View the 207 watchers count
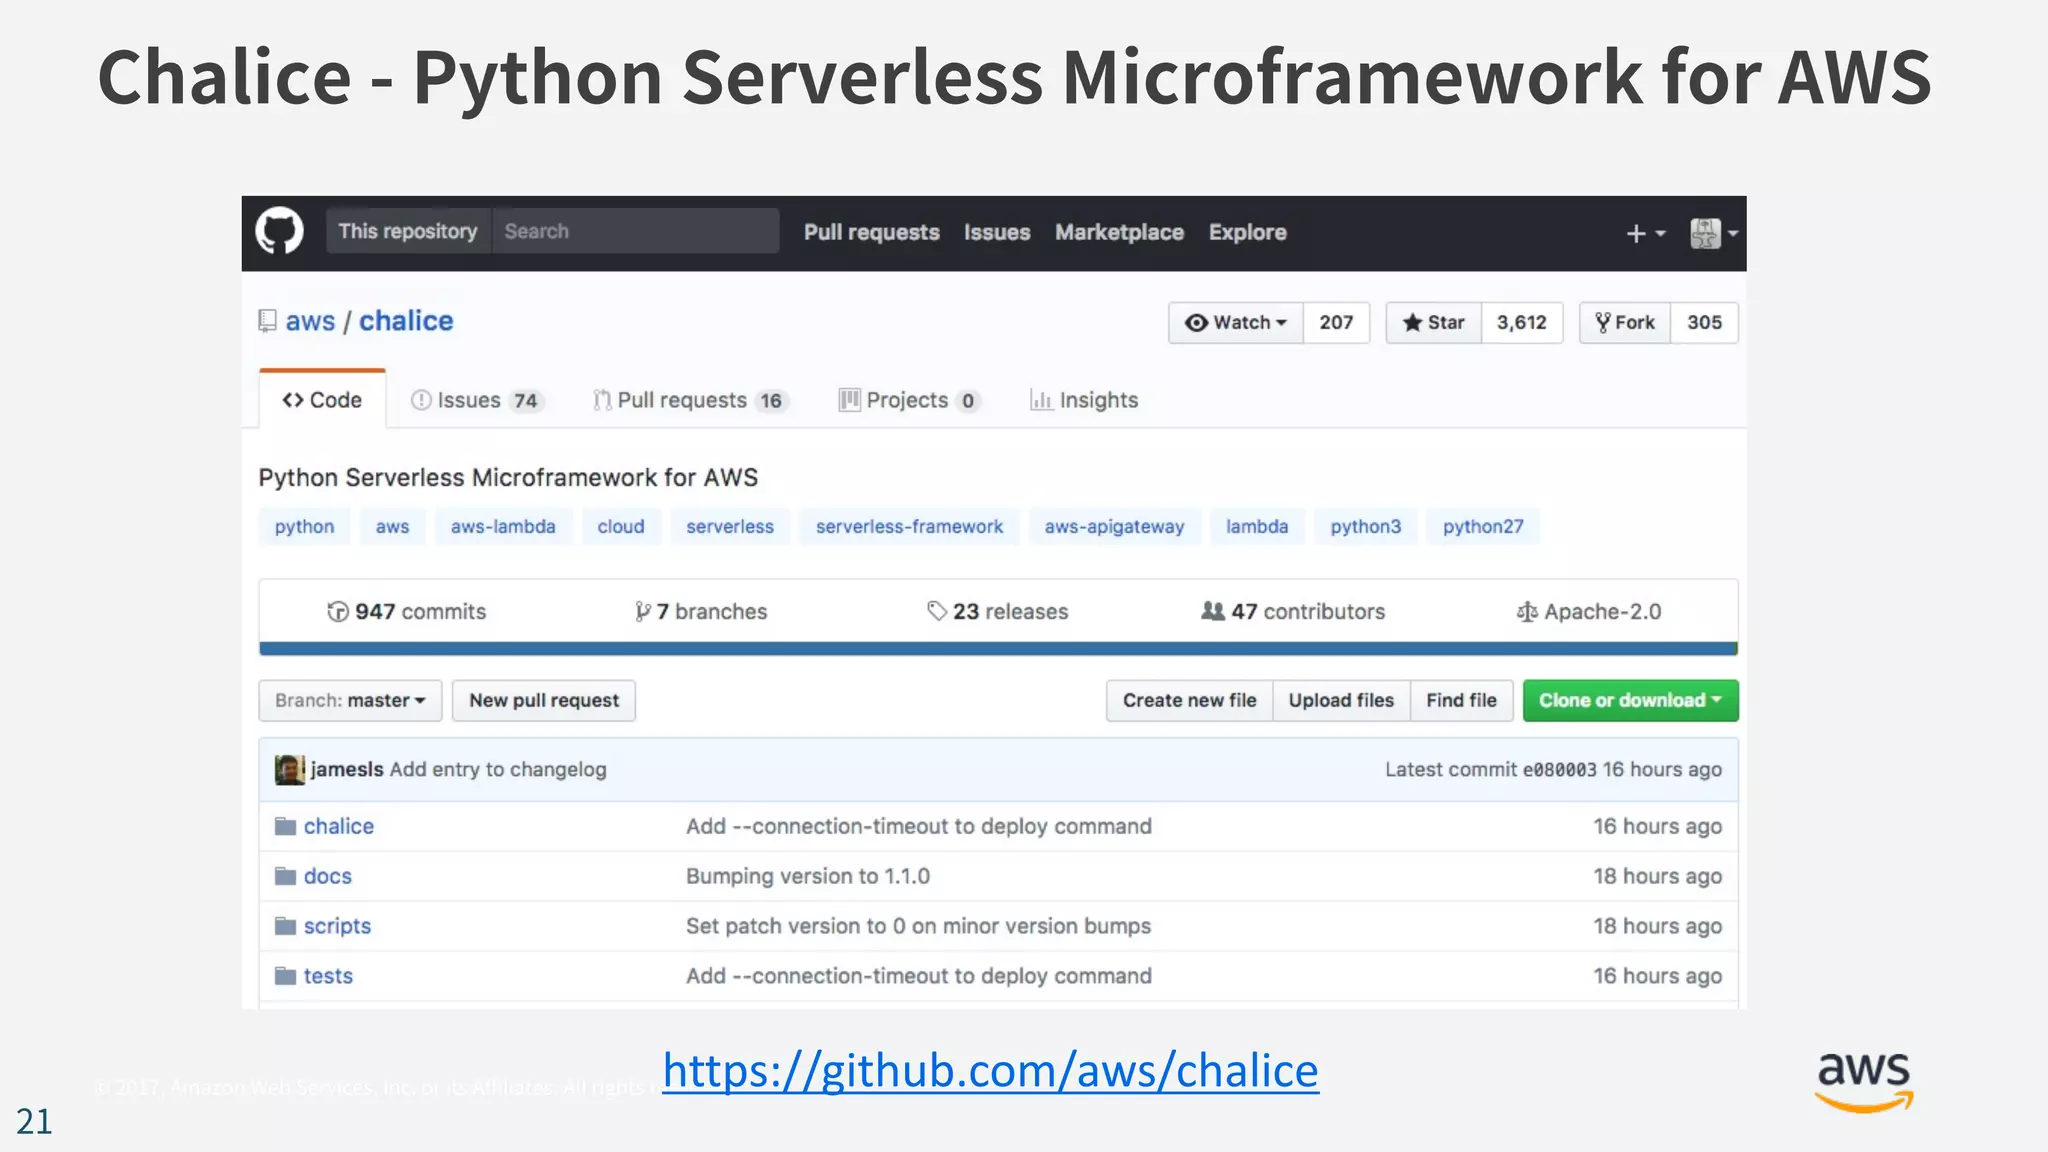The image size is (2048, 1152). click(x=1336, y=323)
